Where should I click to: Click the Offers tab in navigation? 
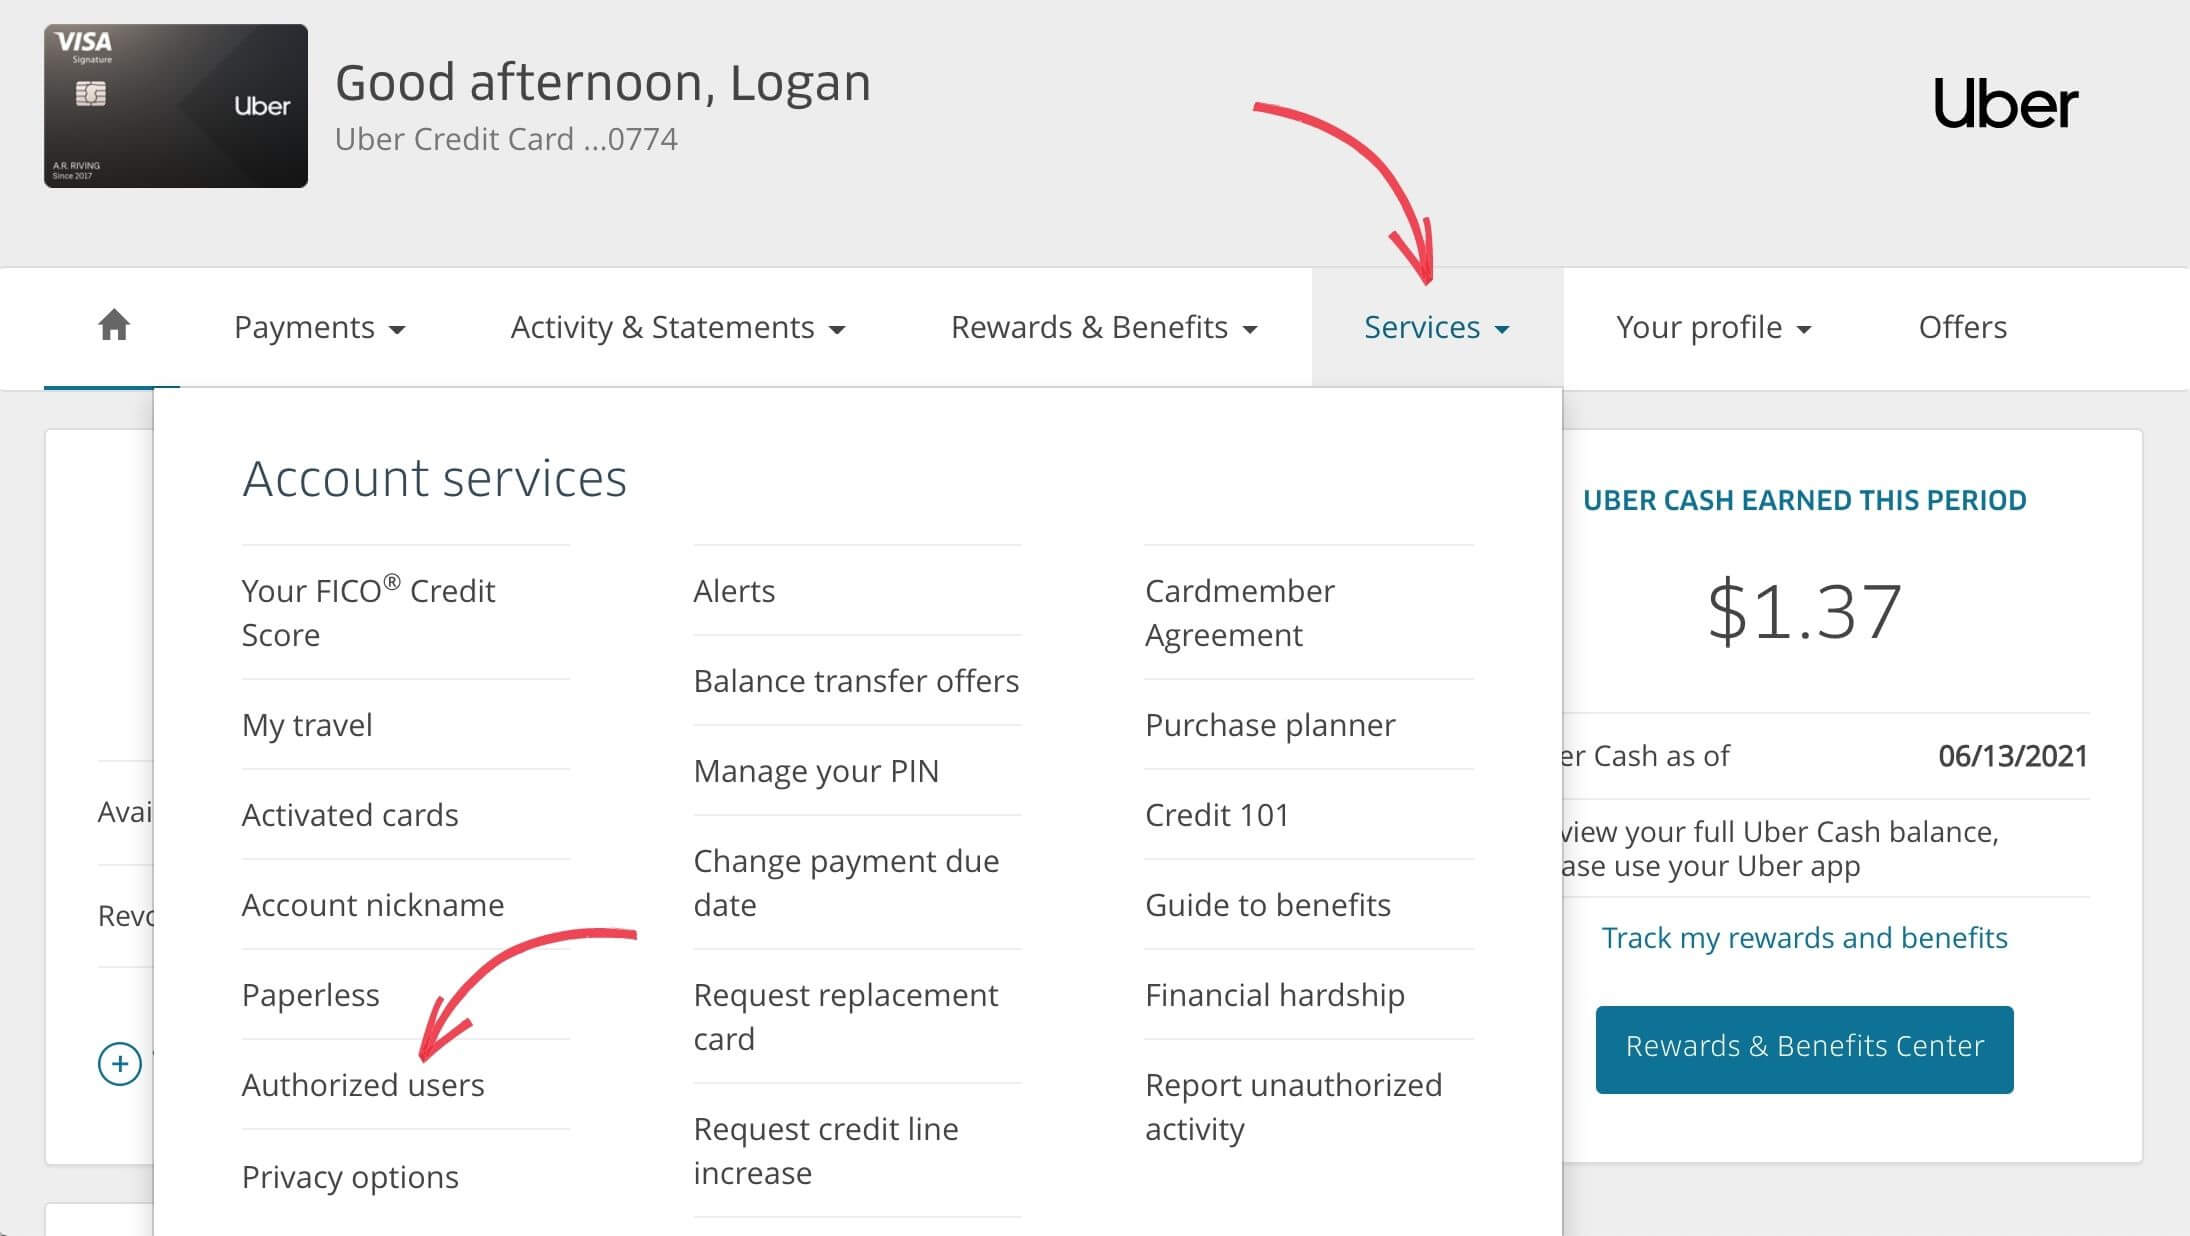1963,326
